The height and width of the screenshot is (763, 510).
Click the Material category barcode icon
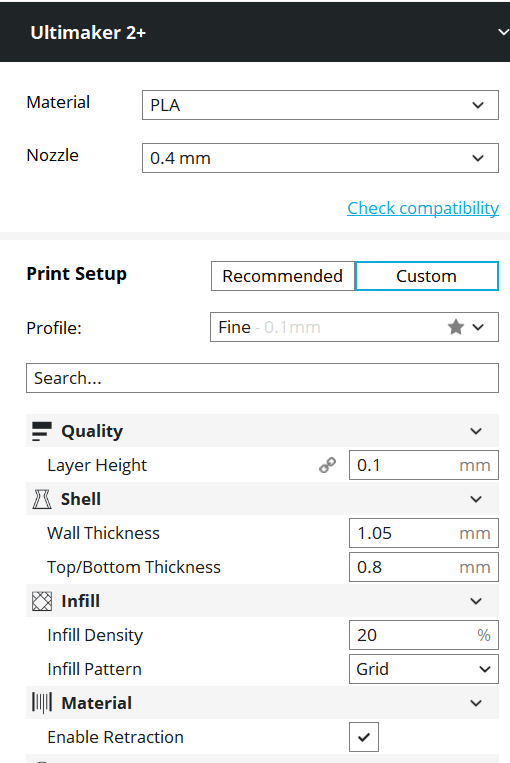[41, 703]
